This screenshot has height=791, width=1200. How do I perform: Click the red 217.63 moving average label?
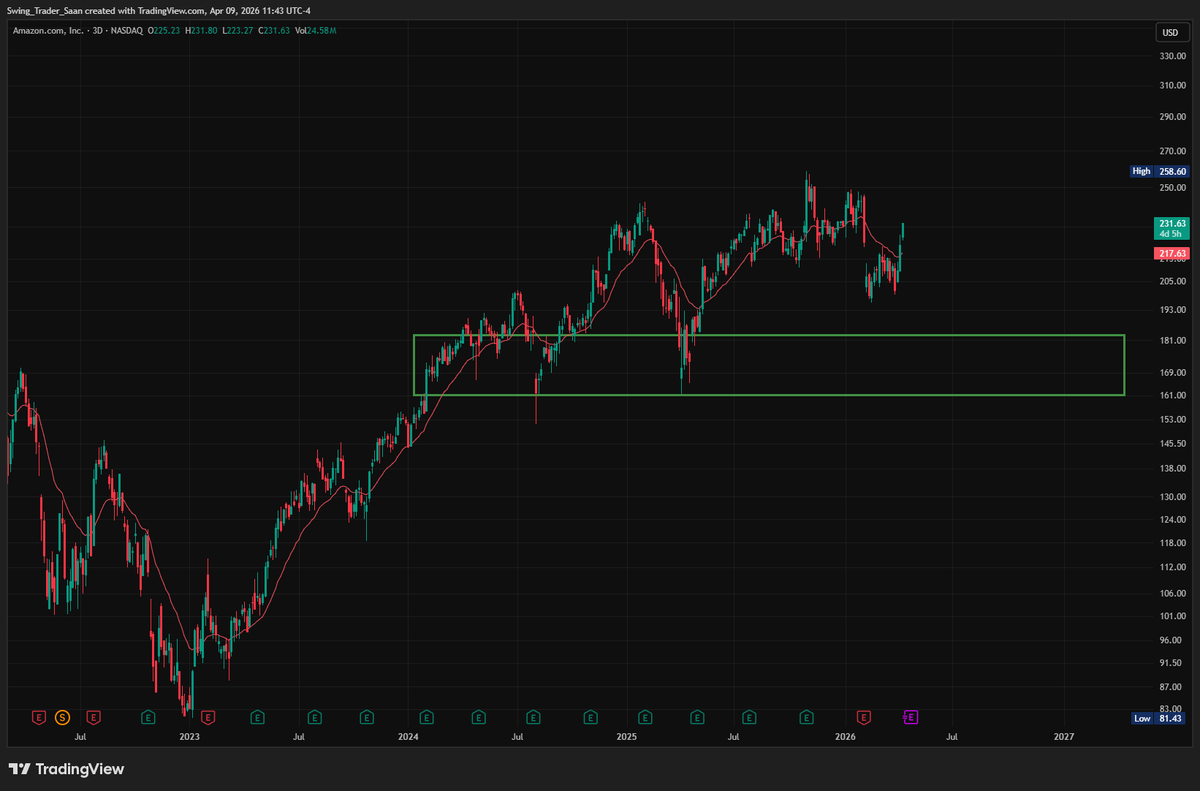click(x=1172, y=255)
